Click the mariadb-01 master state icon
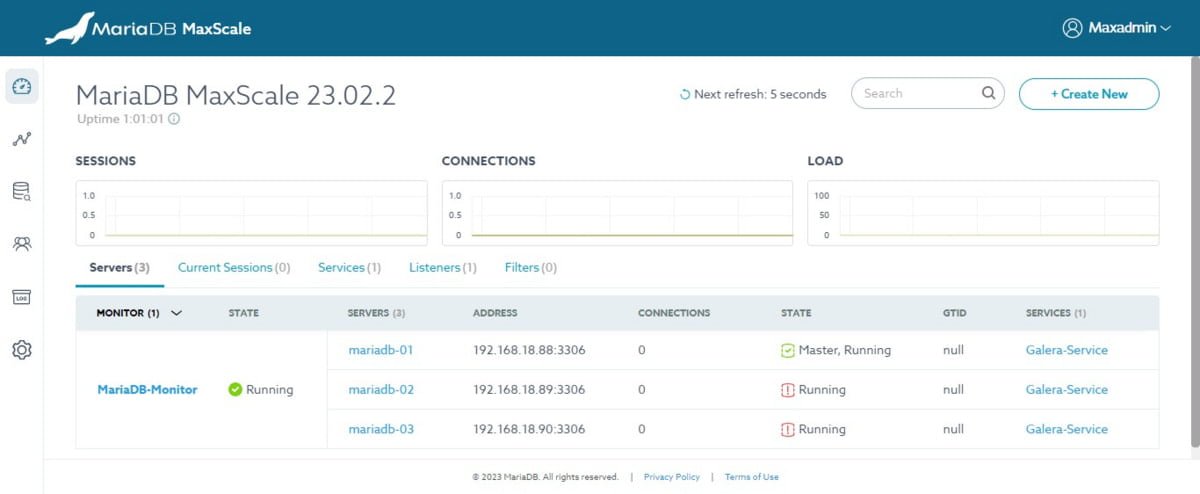 (x=788, y=351)
